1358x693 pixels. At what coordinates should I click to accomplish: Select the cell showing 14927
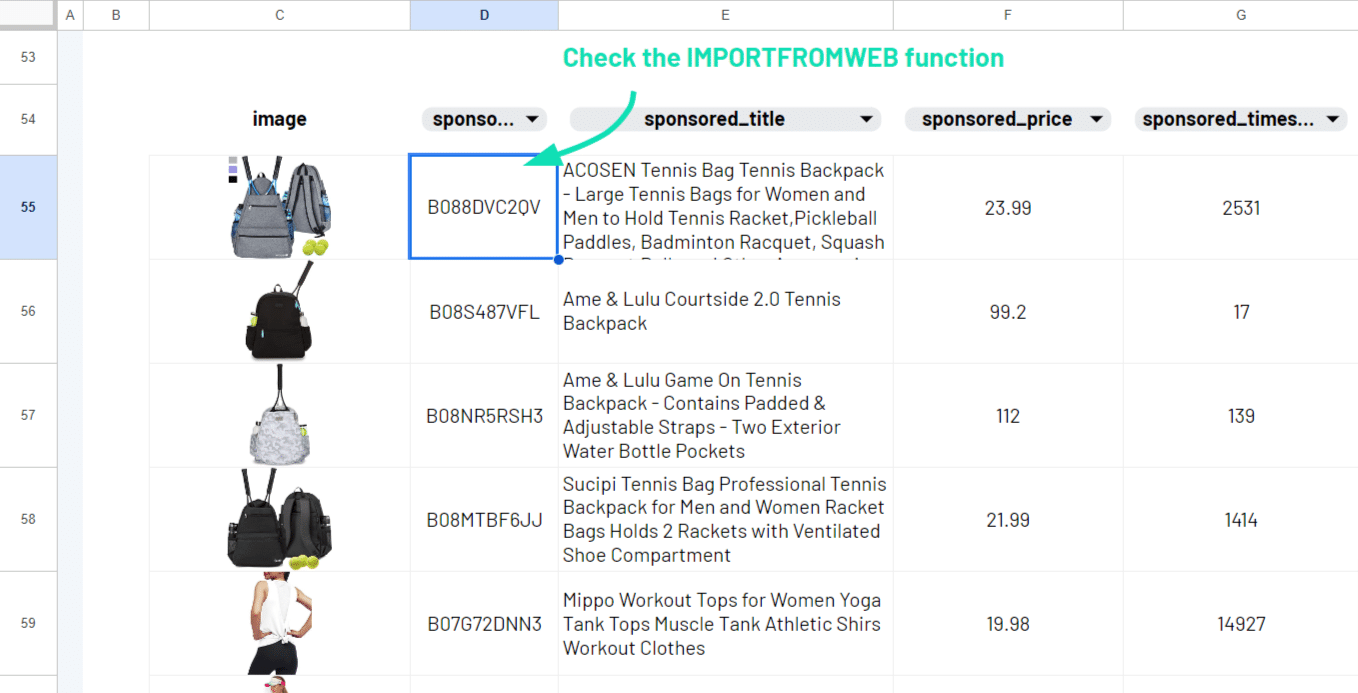point(1240,624)
